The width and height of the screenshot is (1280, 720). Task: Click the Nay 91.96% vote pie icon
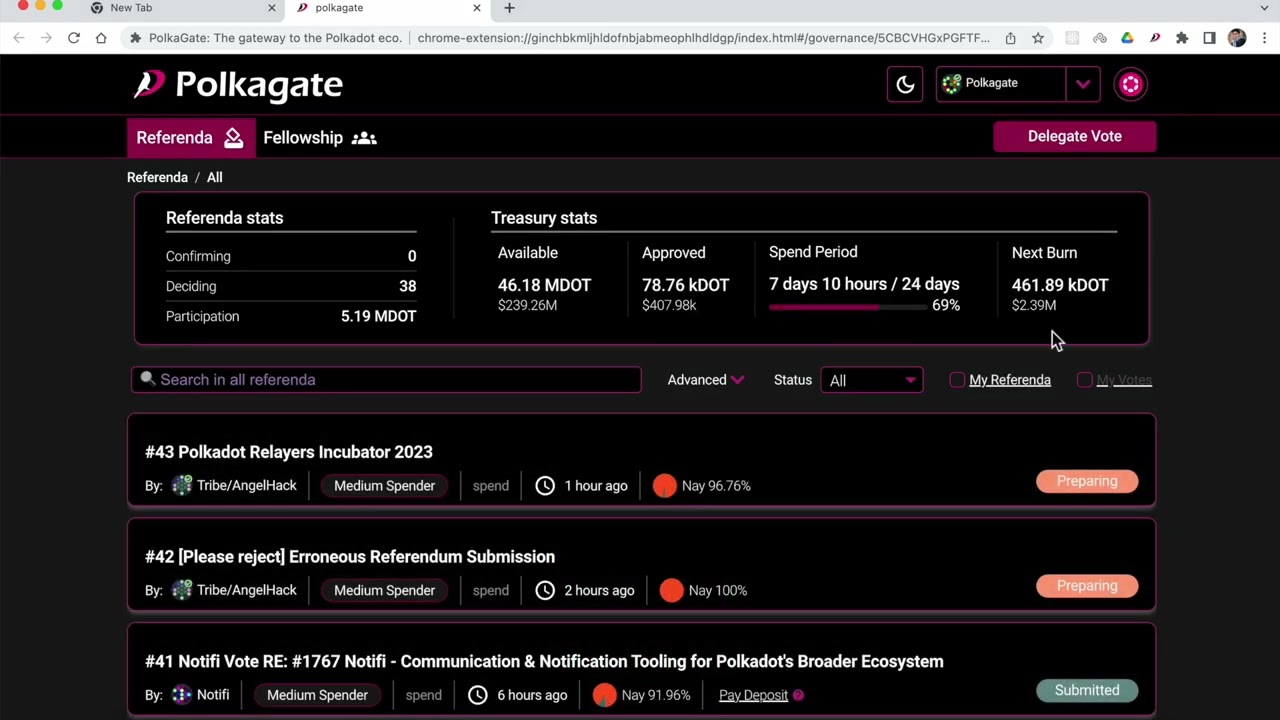pyautogui.click(x=604, y=695)
